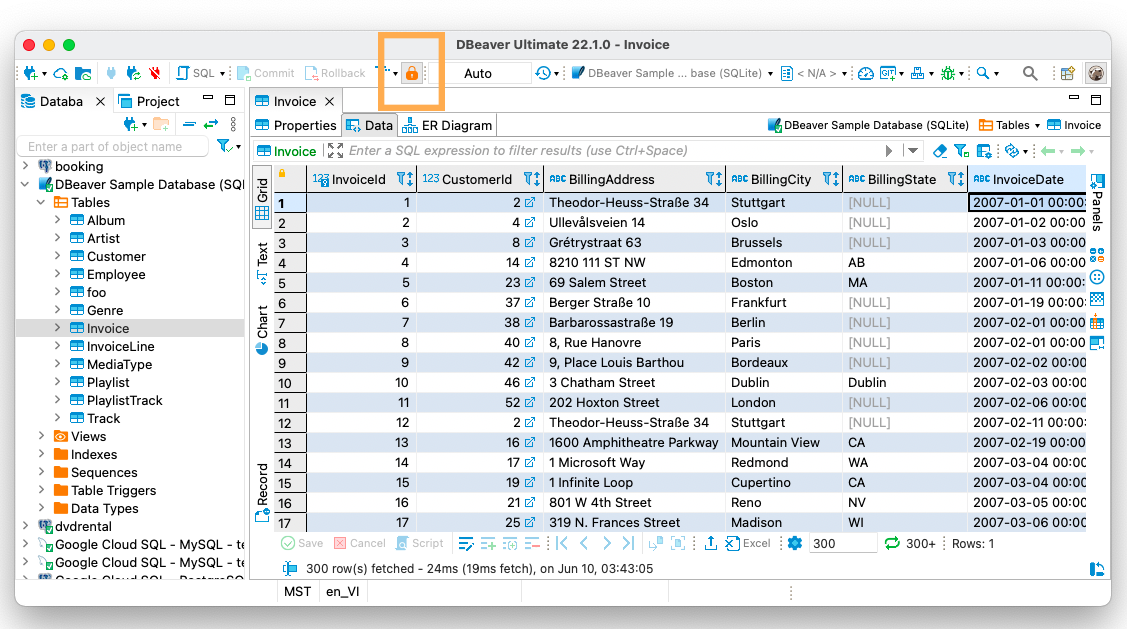Click the Excel export button
The image size is (1127, 629).
point(748,543)
